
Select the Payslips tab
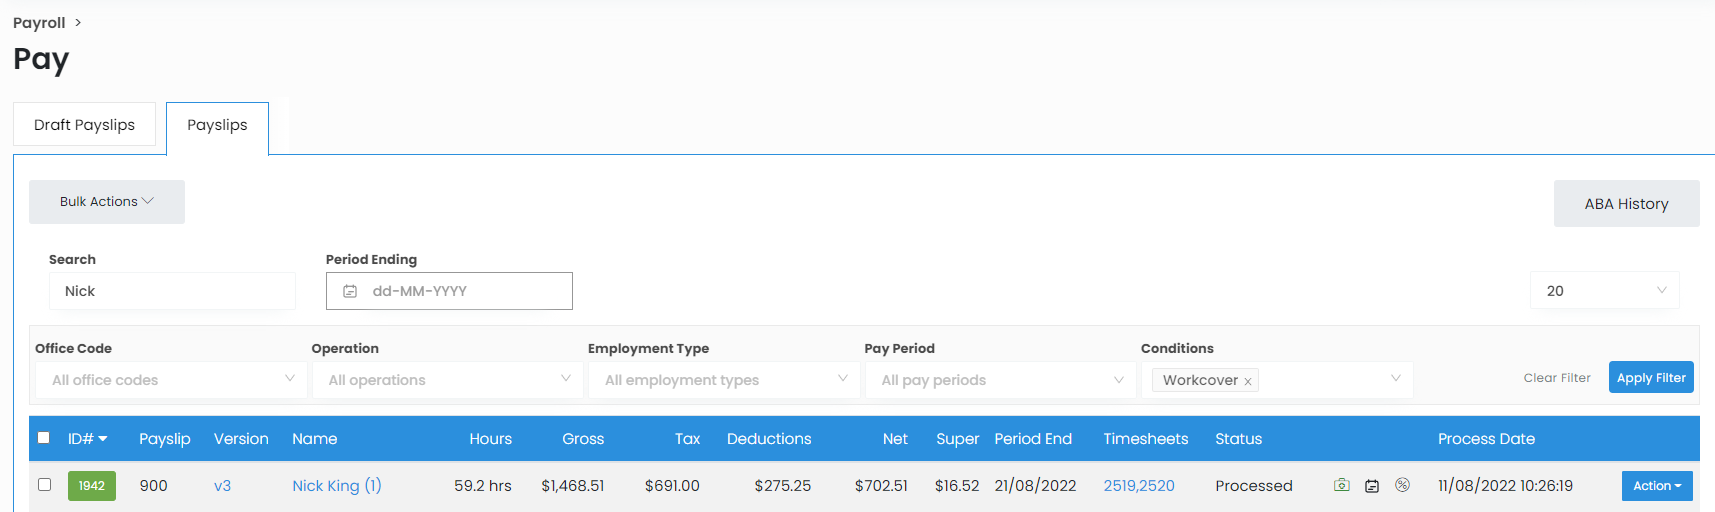click(217, 125)
